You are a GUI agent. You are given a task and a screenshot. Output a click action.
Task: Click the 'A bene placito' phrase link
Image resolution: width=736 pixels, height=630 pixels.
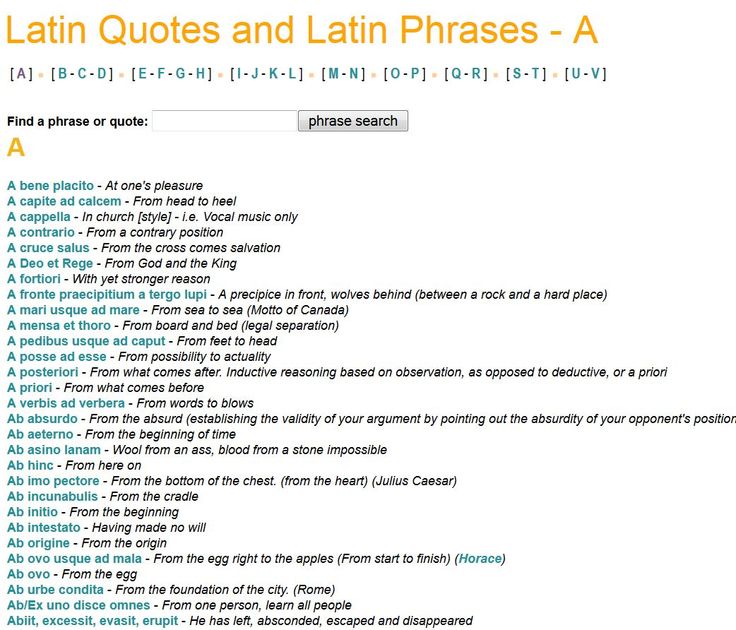point(50,186)
